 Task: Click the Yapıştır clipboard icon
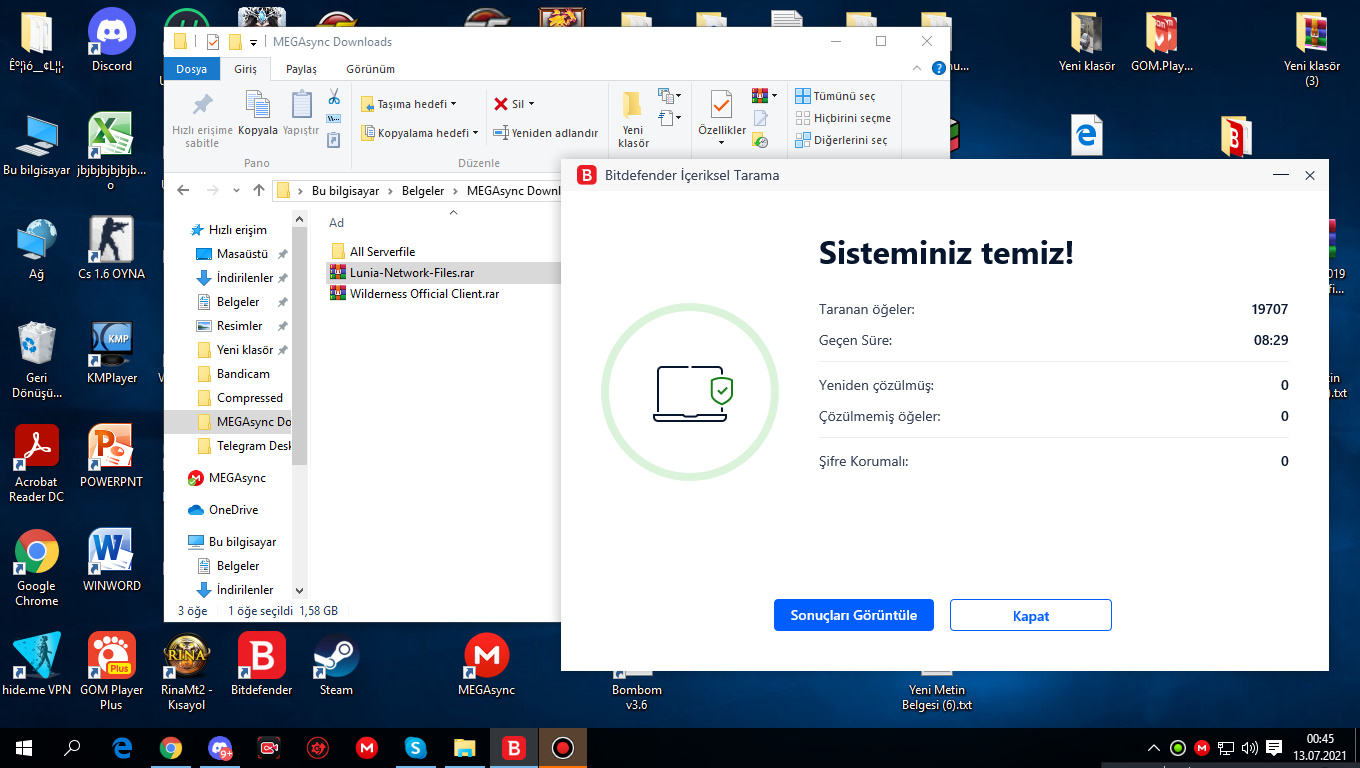pyautogui.click(x=300, y=112)
